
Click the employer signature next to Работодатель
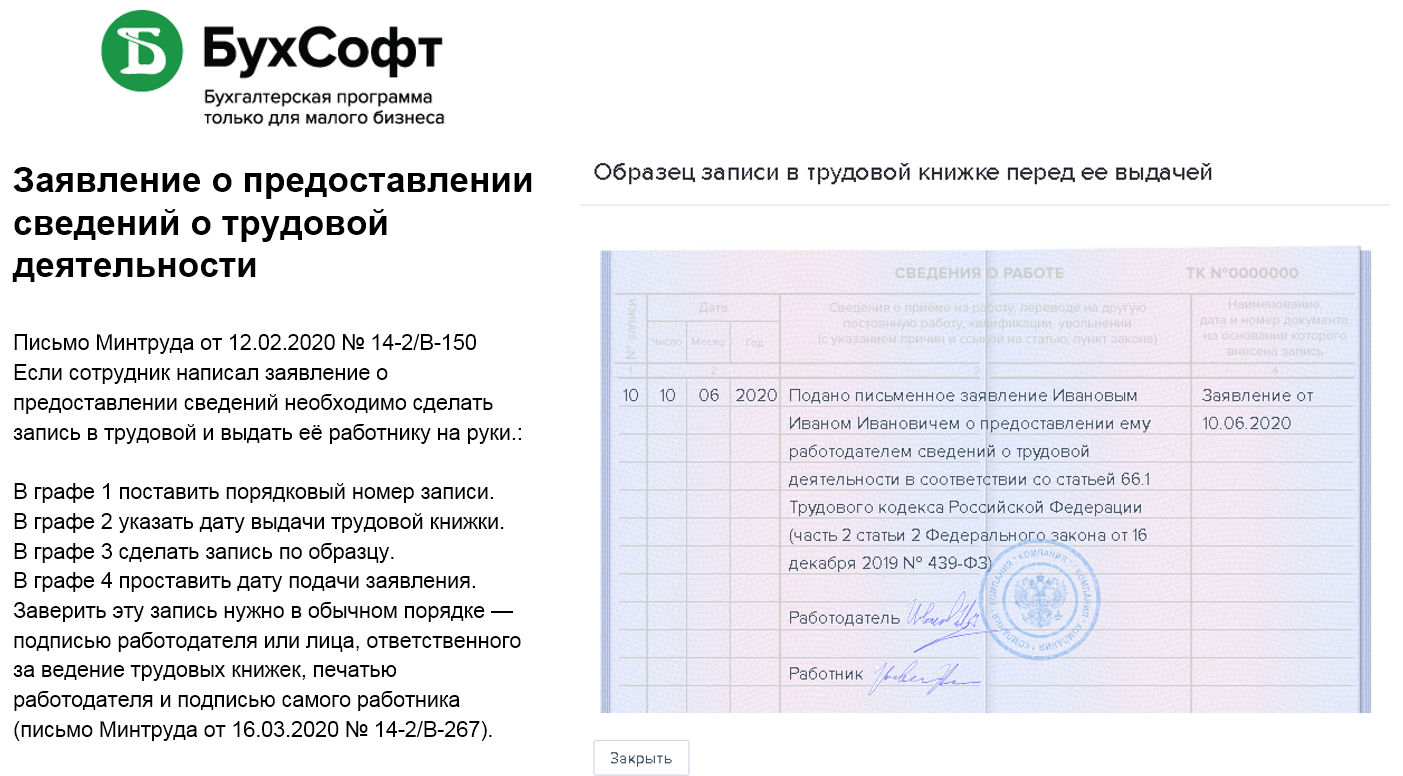(940, 614)
